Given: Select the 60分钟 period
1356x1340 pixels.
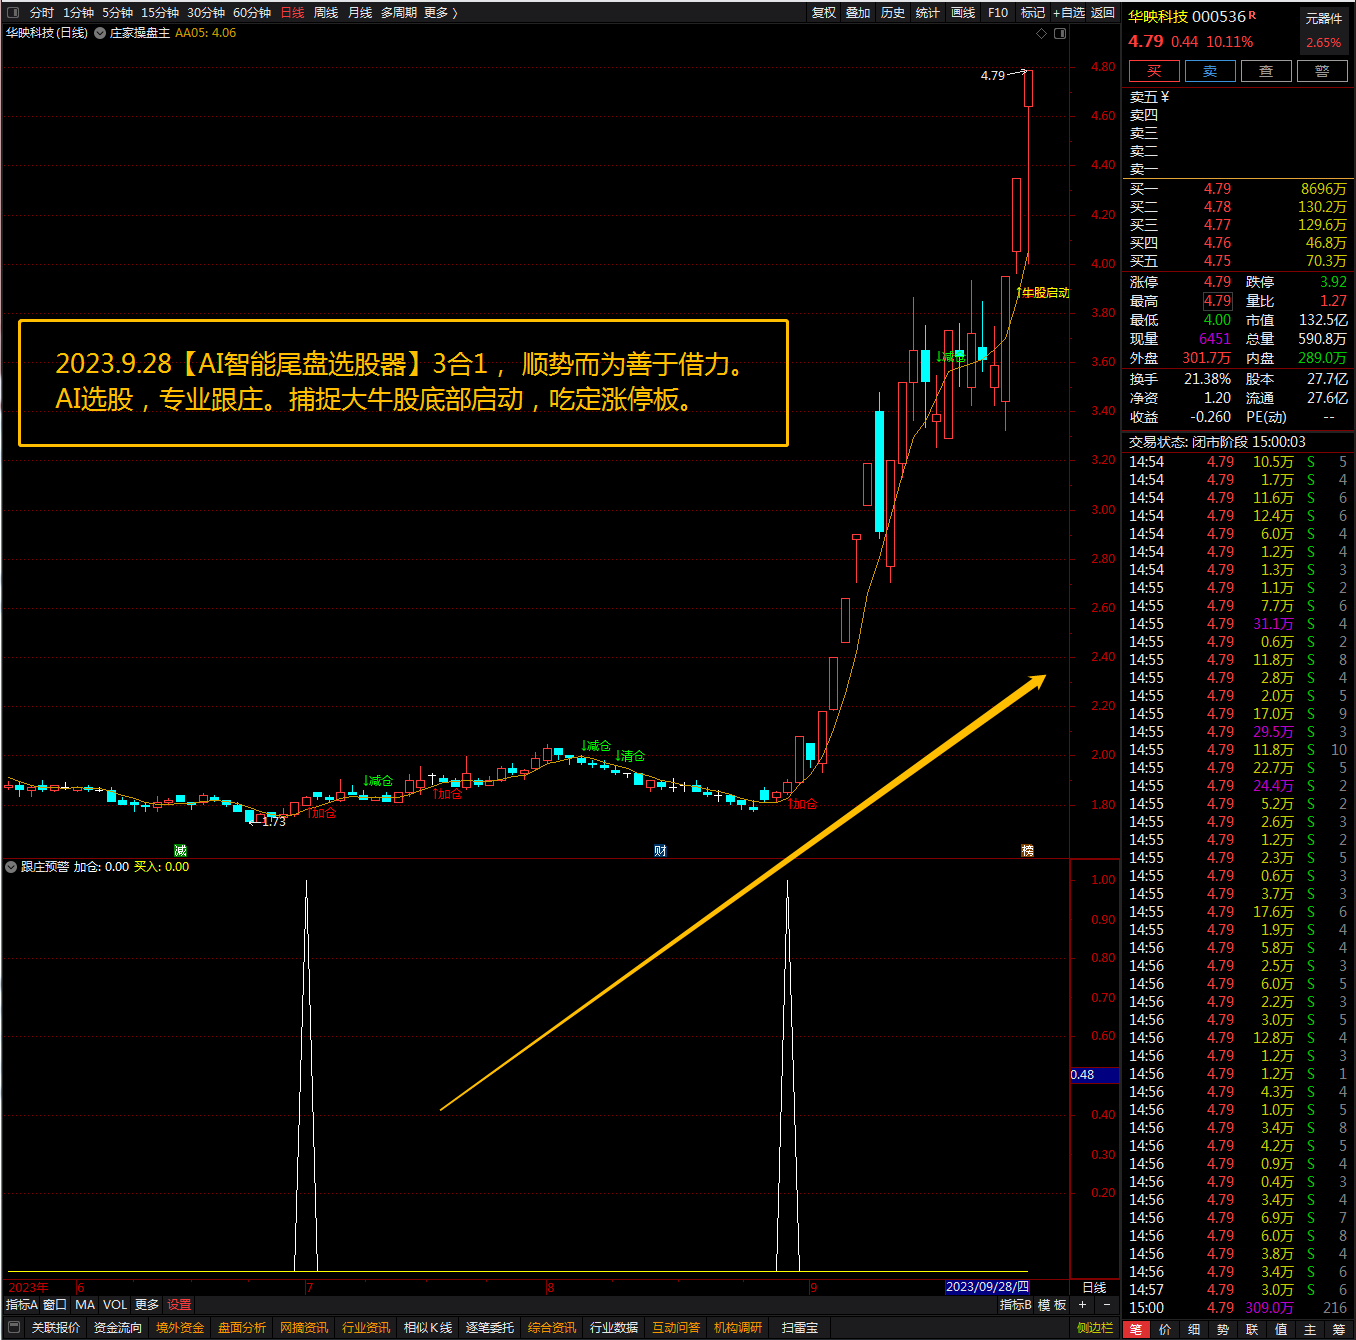Looking at the screenshot, I should pos(252,13).
